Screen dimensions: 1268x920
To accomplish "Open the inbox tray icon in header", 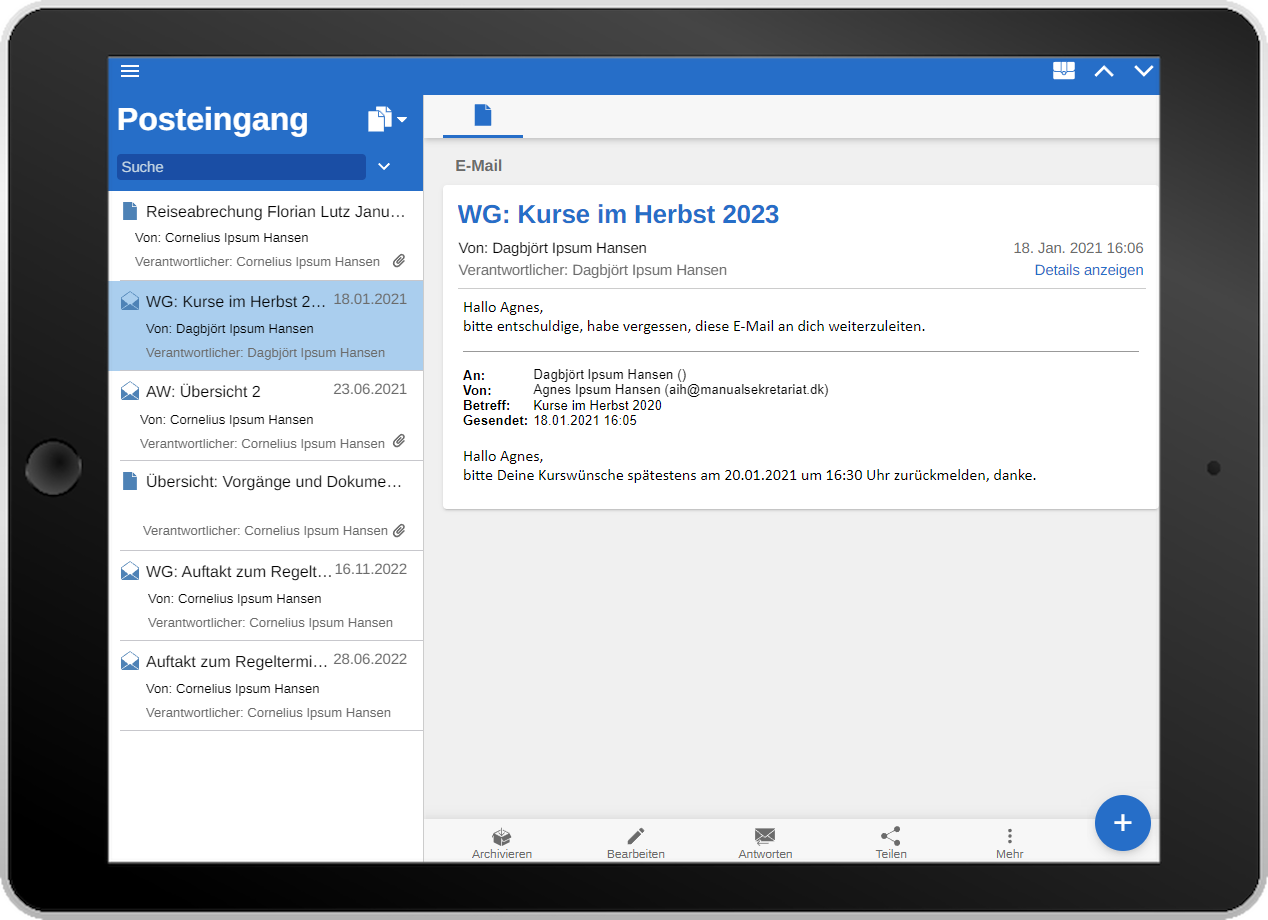I will tap(1064, 71).
